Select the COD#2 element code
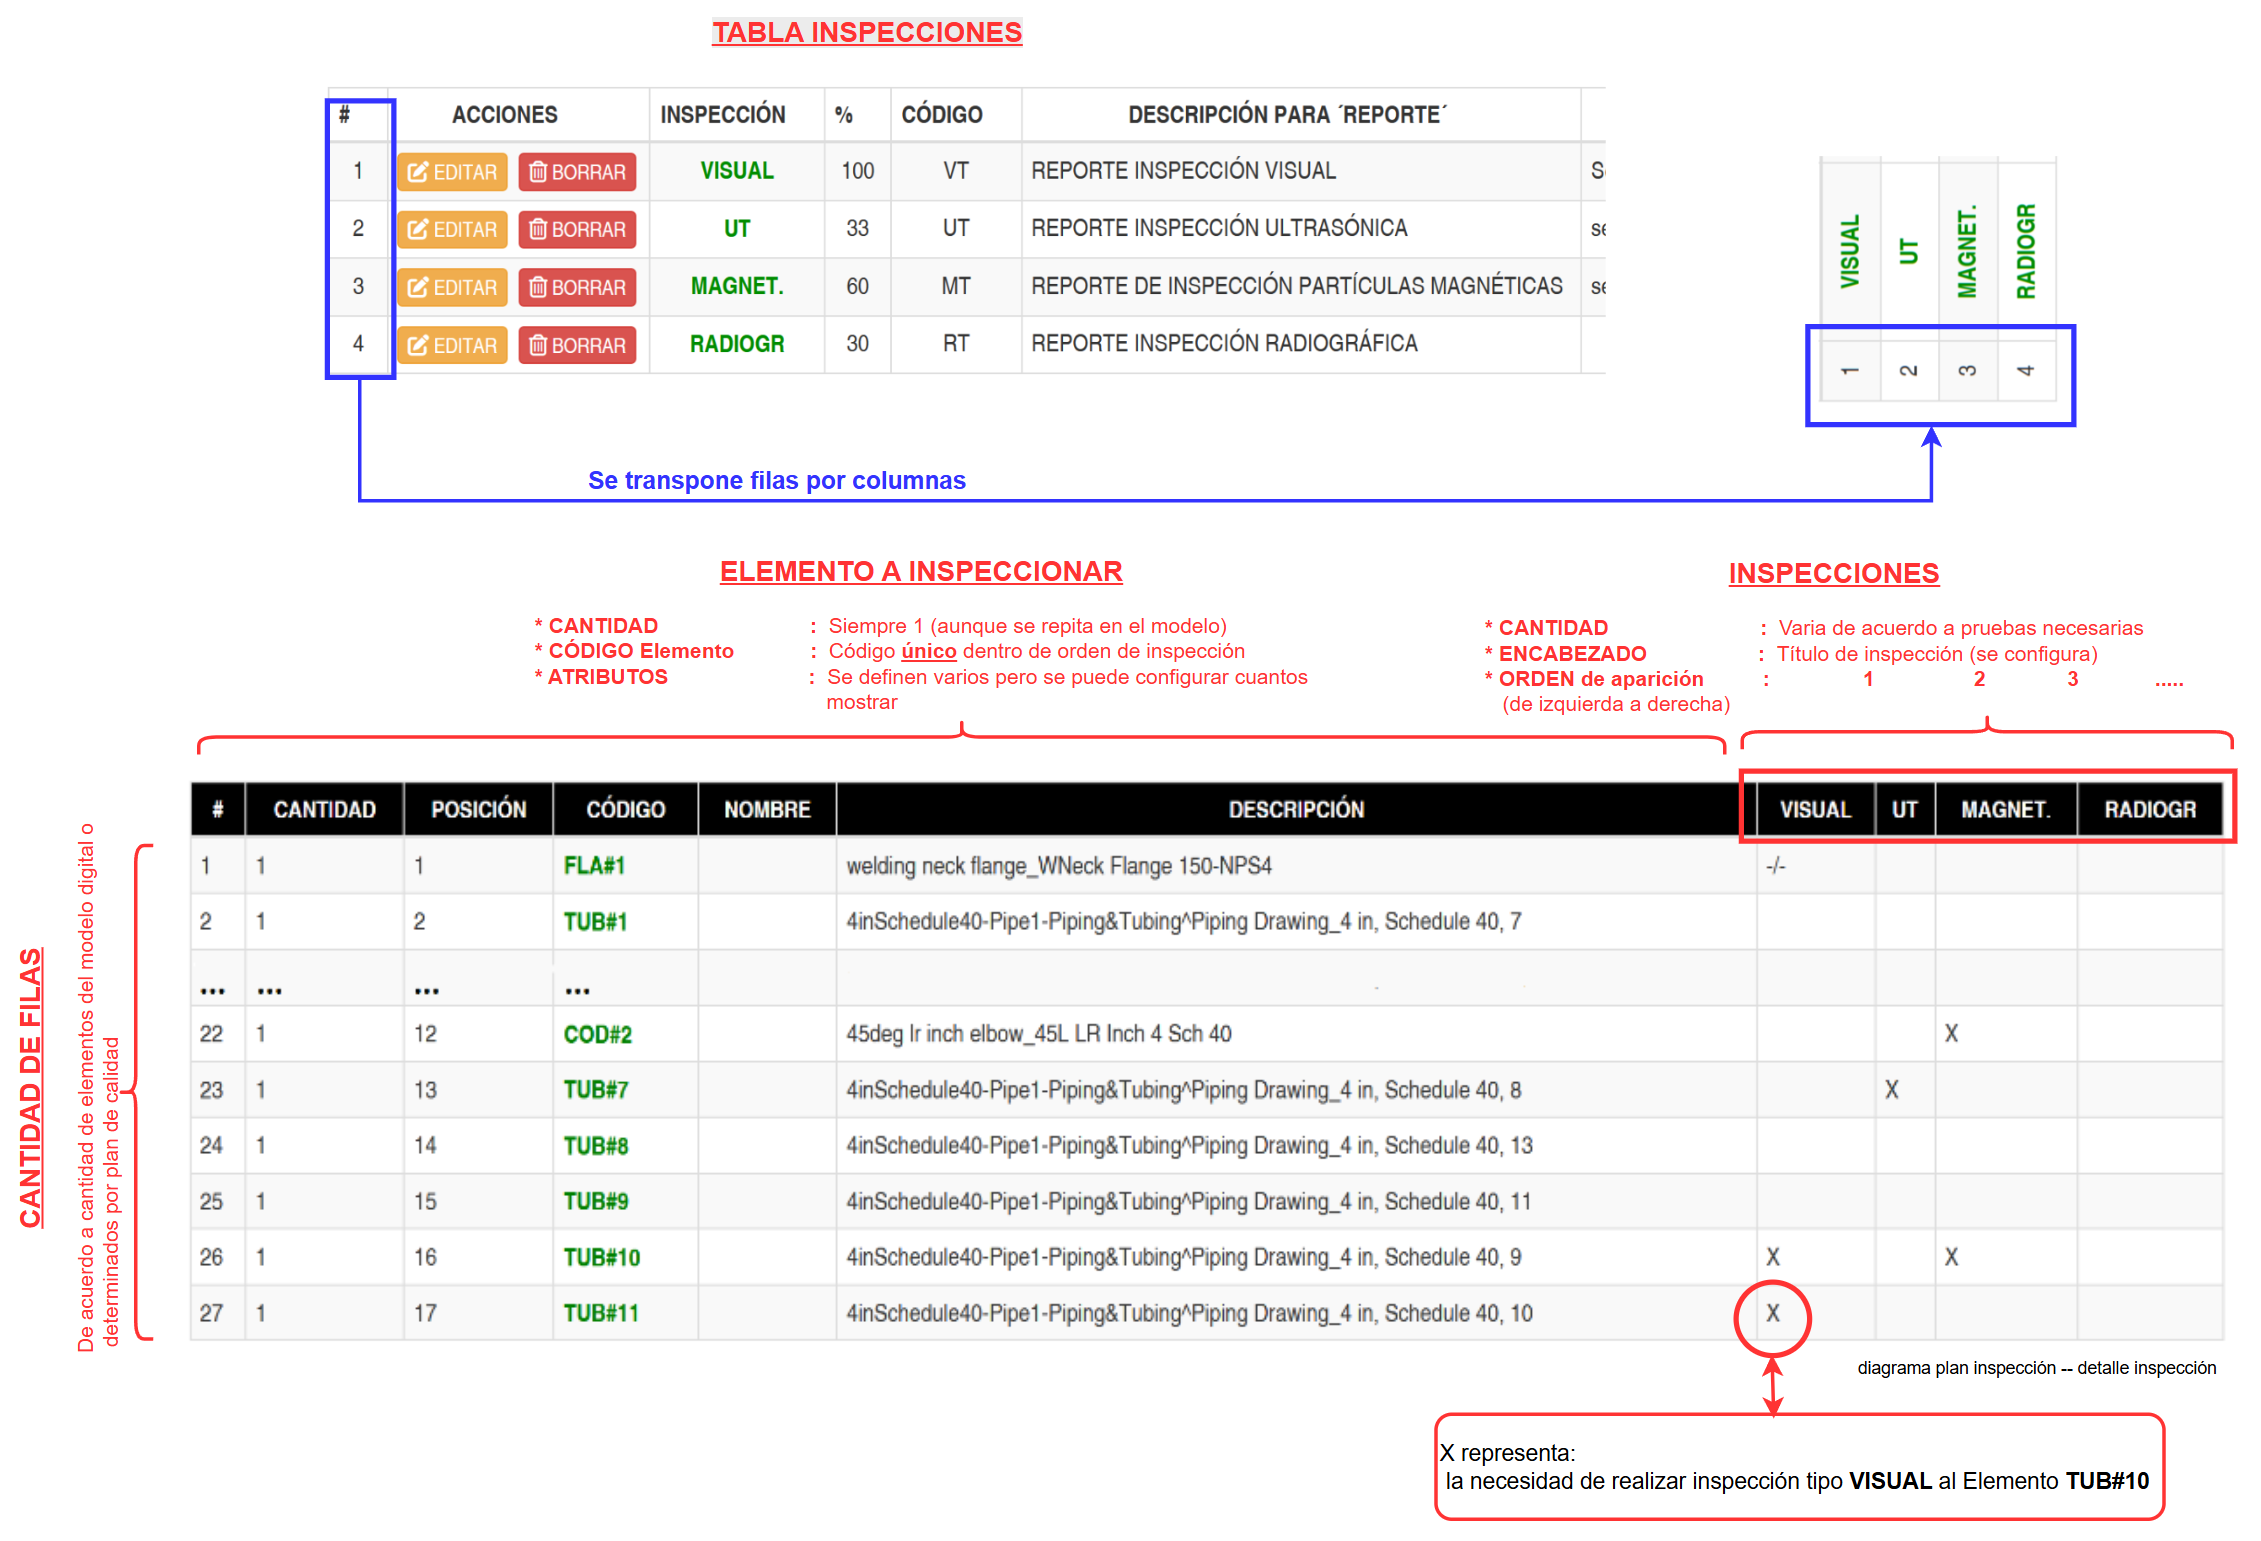The image size is (2261, 1541). 597,1034
